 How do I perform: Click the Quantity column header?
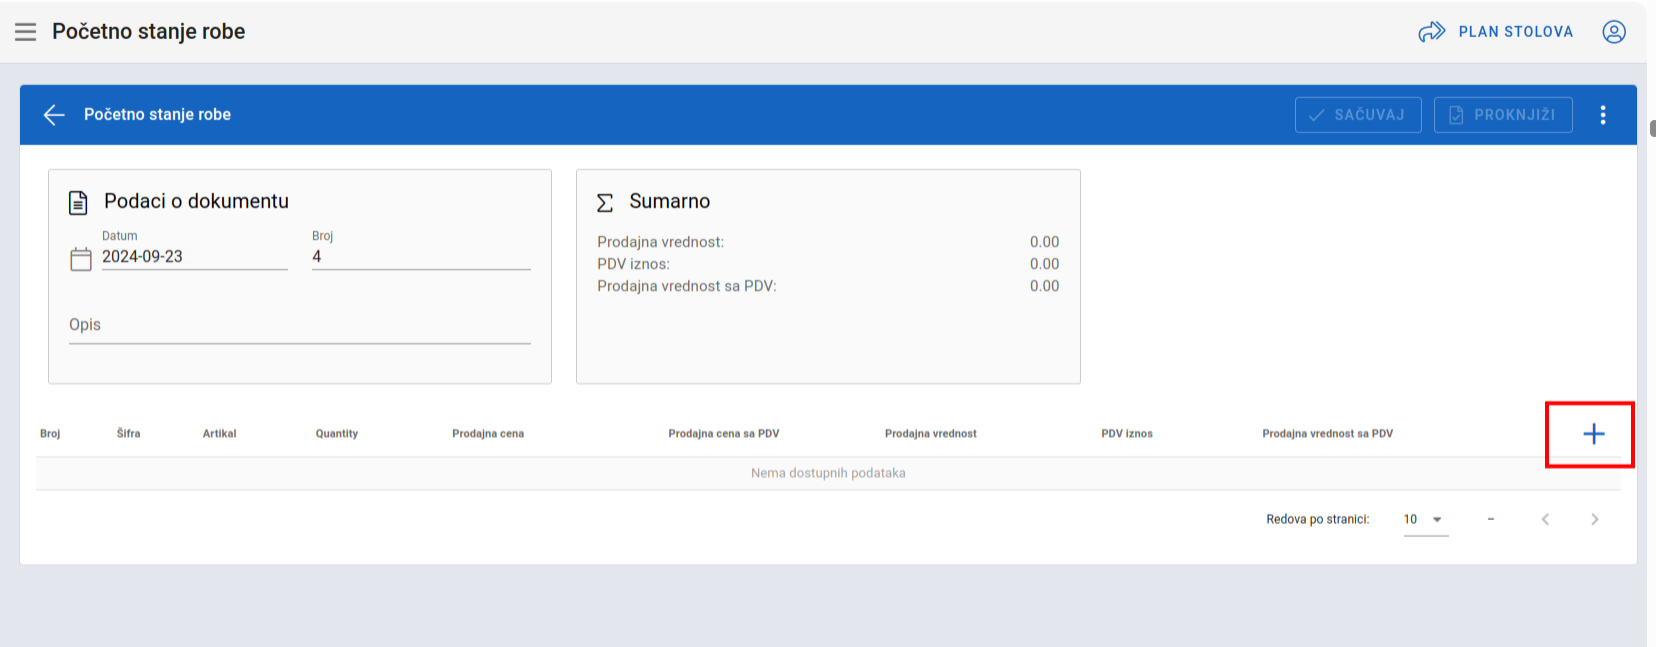coord(337,434)
